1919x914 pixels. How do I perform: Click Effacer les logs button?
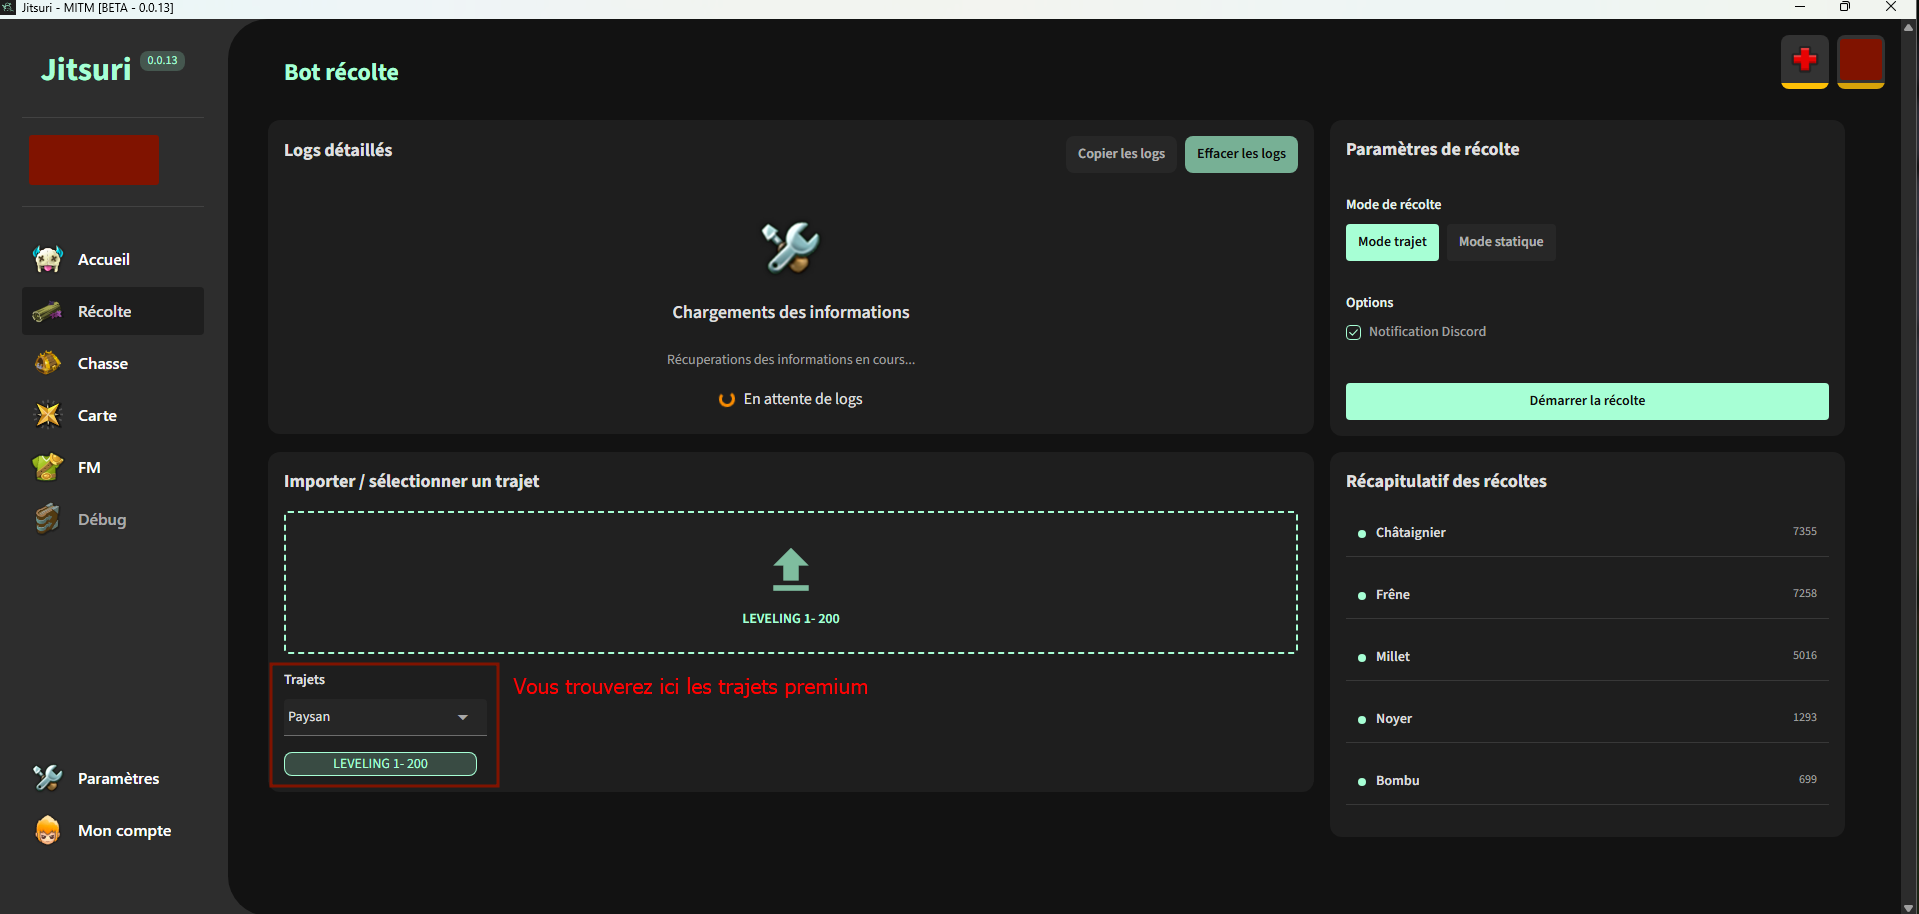[1241, 154]
